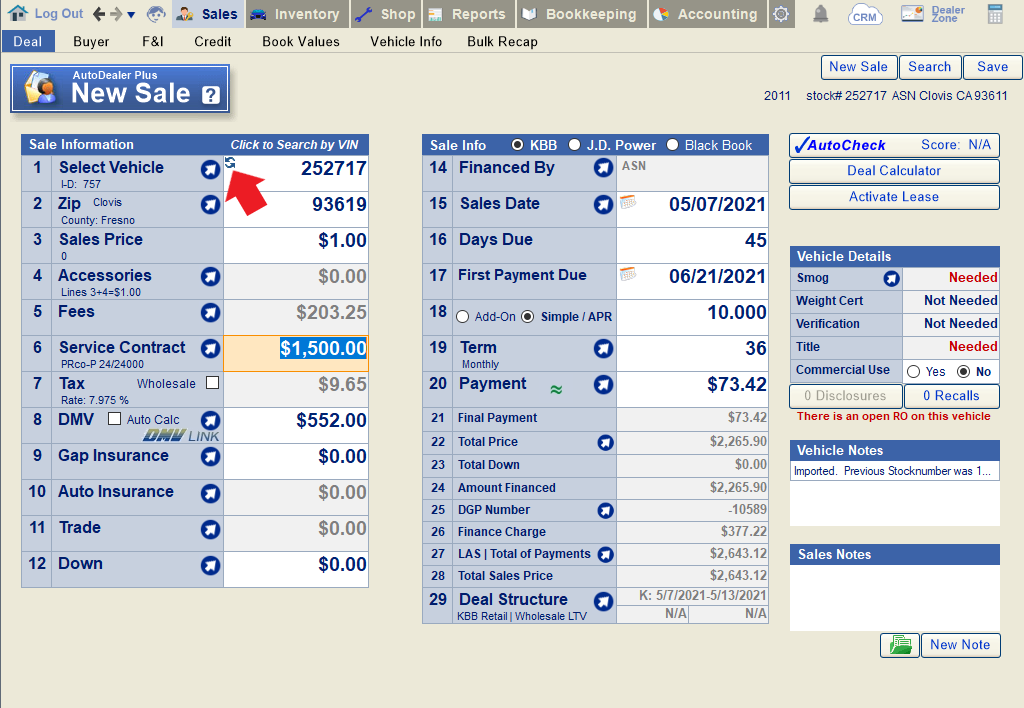Click the Service Contract amount field
This screenshot has height=708, width=1024.
click(296, 353)
